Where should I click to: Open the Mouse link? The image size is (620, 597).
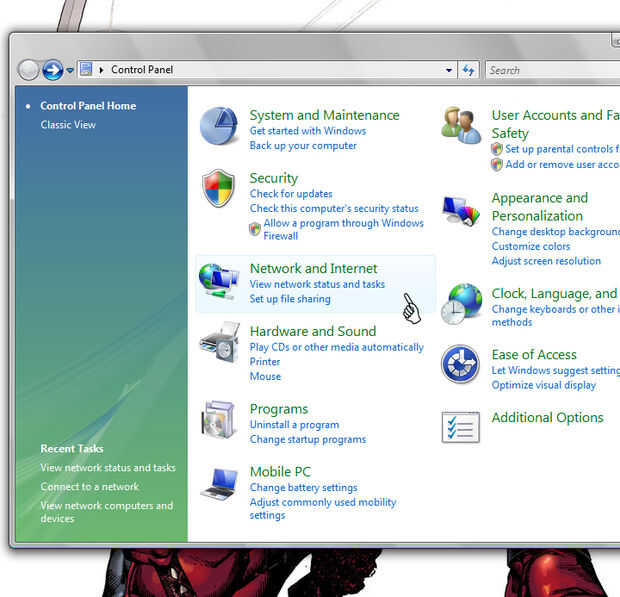point(265,376)
